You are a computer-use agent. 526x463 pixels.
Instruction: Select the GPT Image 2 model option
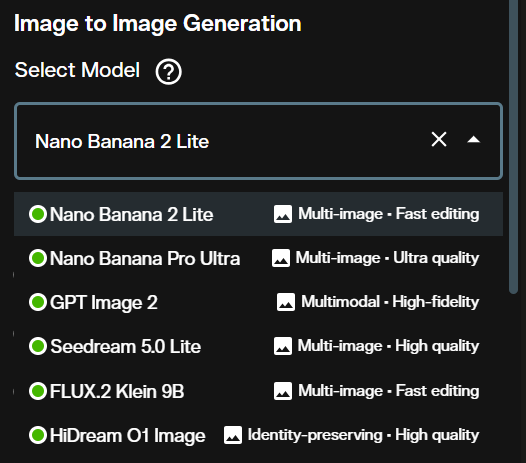[258, 302]
